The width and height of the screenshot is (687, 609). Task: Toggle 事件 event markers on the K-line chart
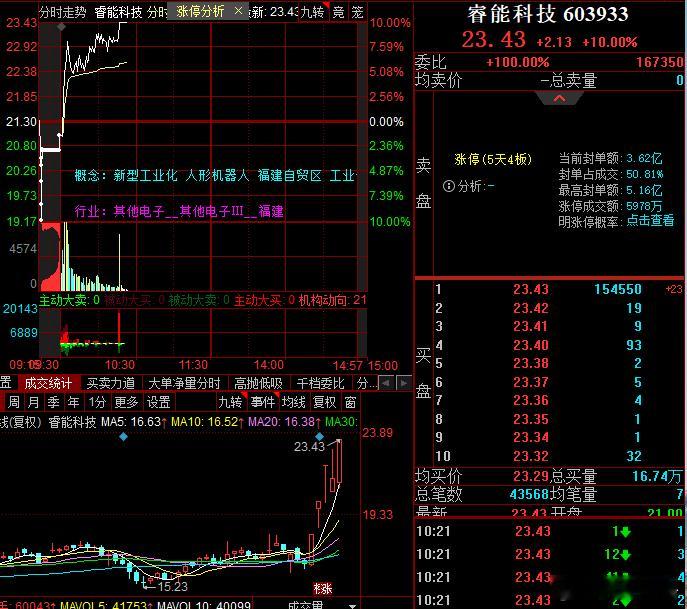(262, 402)
